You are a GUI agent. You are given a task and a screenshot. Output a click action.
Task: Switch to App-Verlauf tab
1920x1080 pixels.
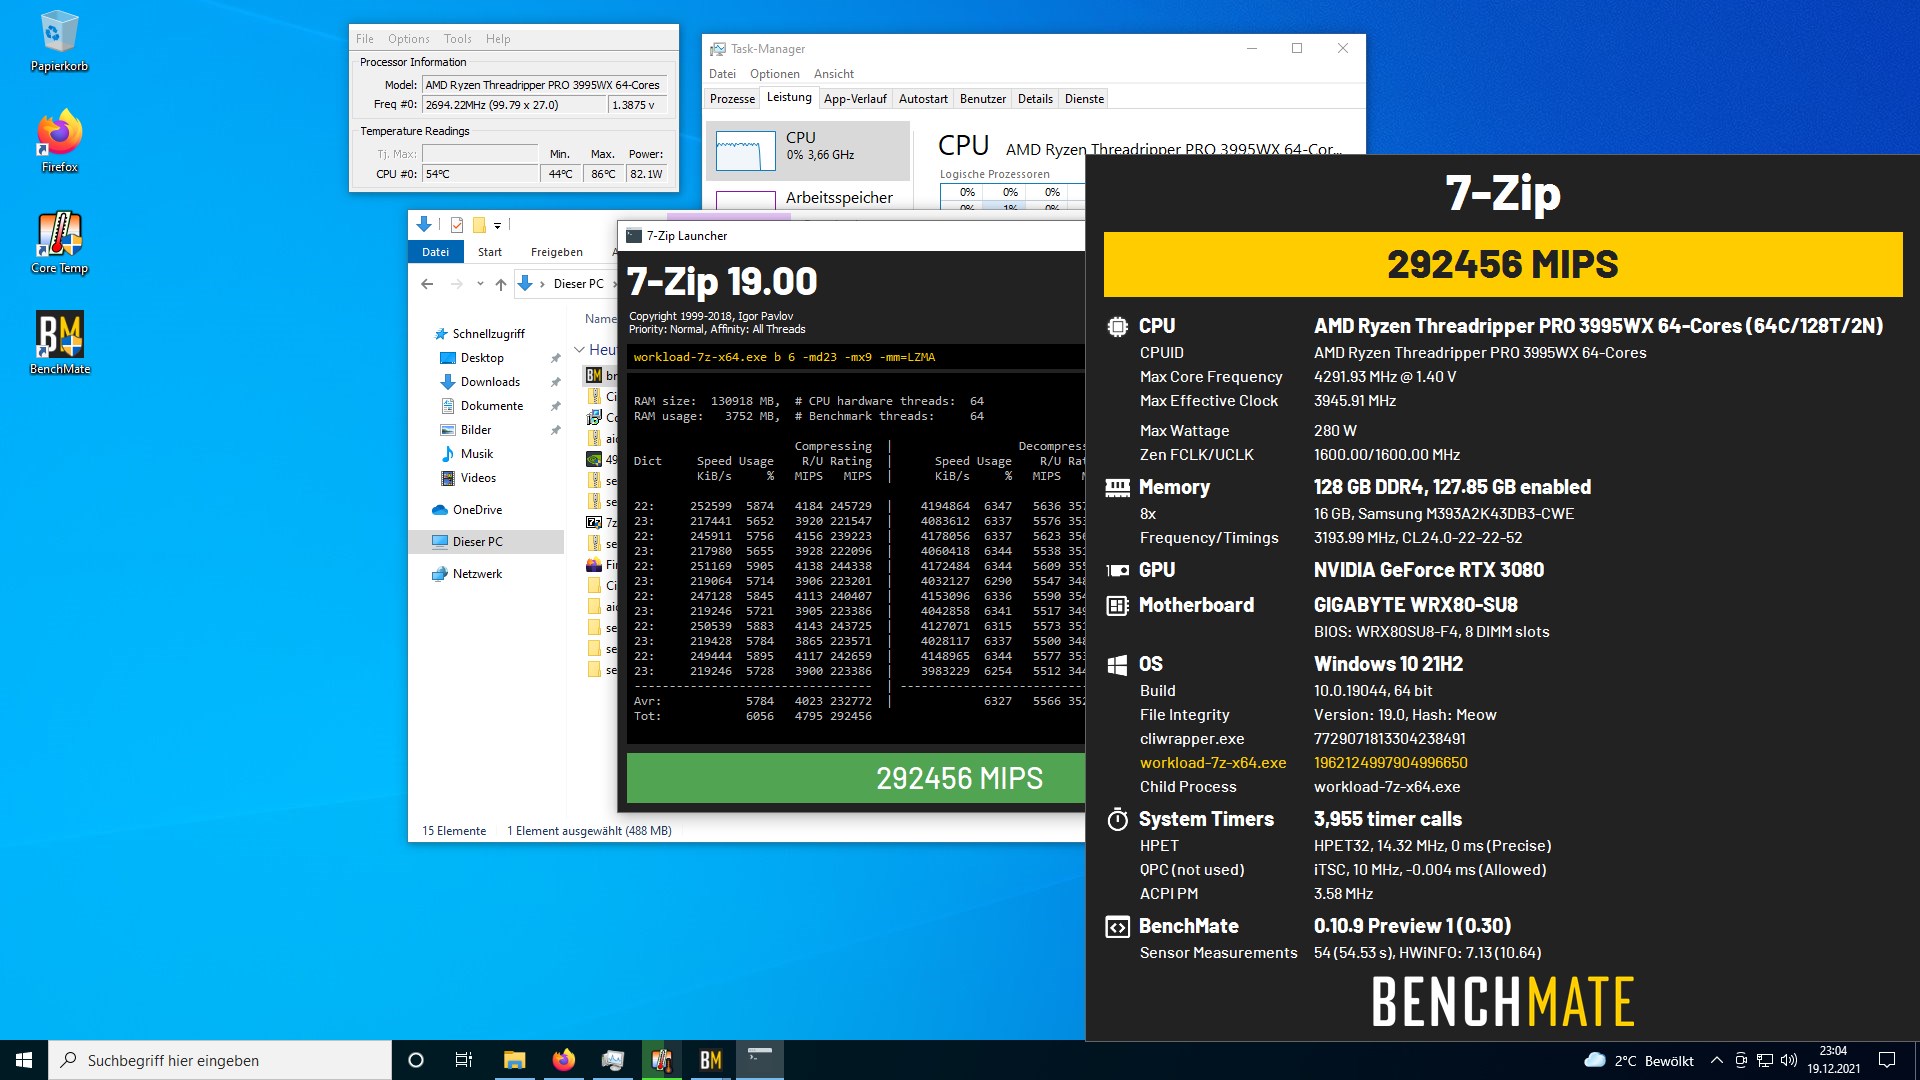click(x=855, y=99)
